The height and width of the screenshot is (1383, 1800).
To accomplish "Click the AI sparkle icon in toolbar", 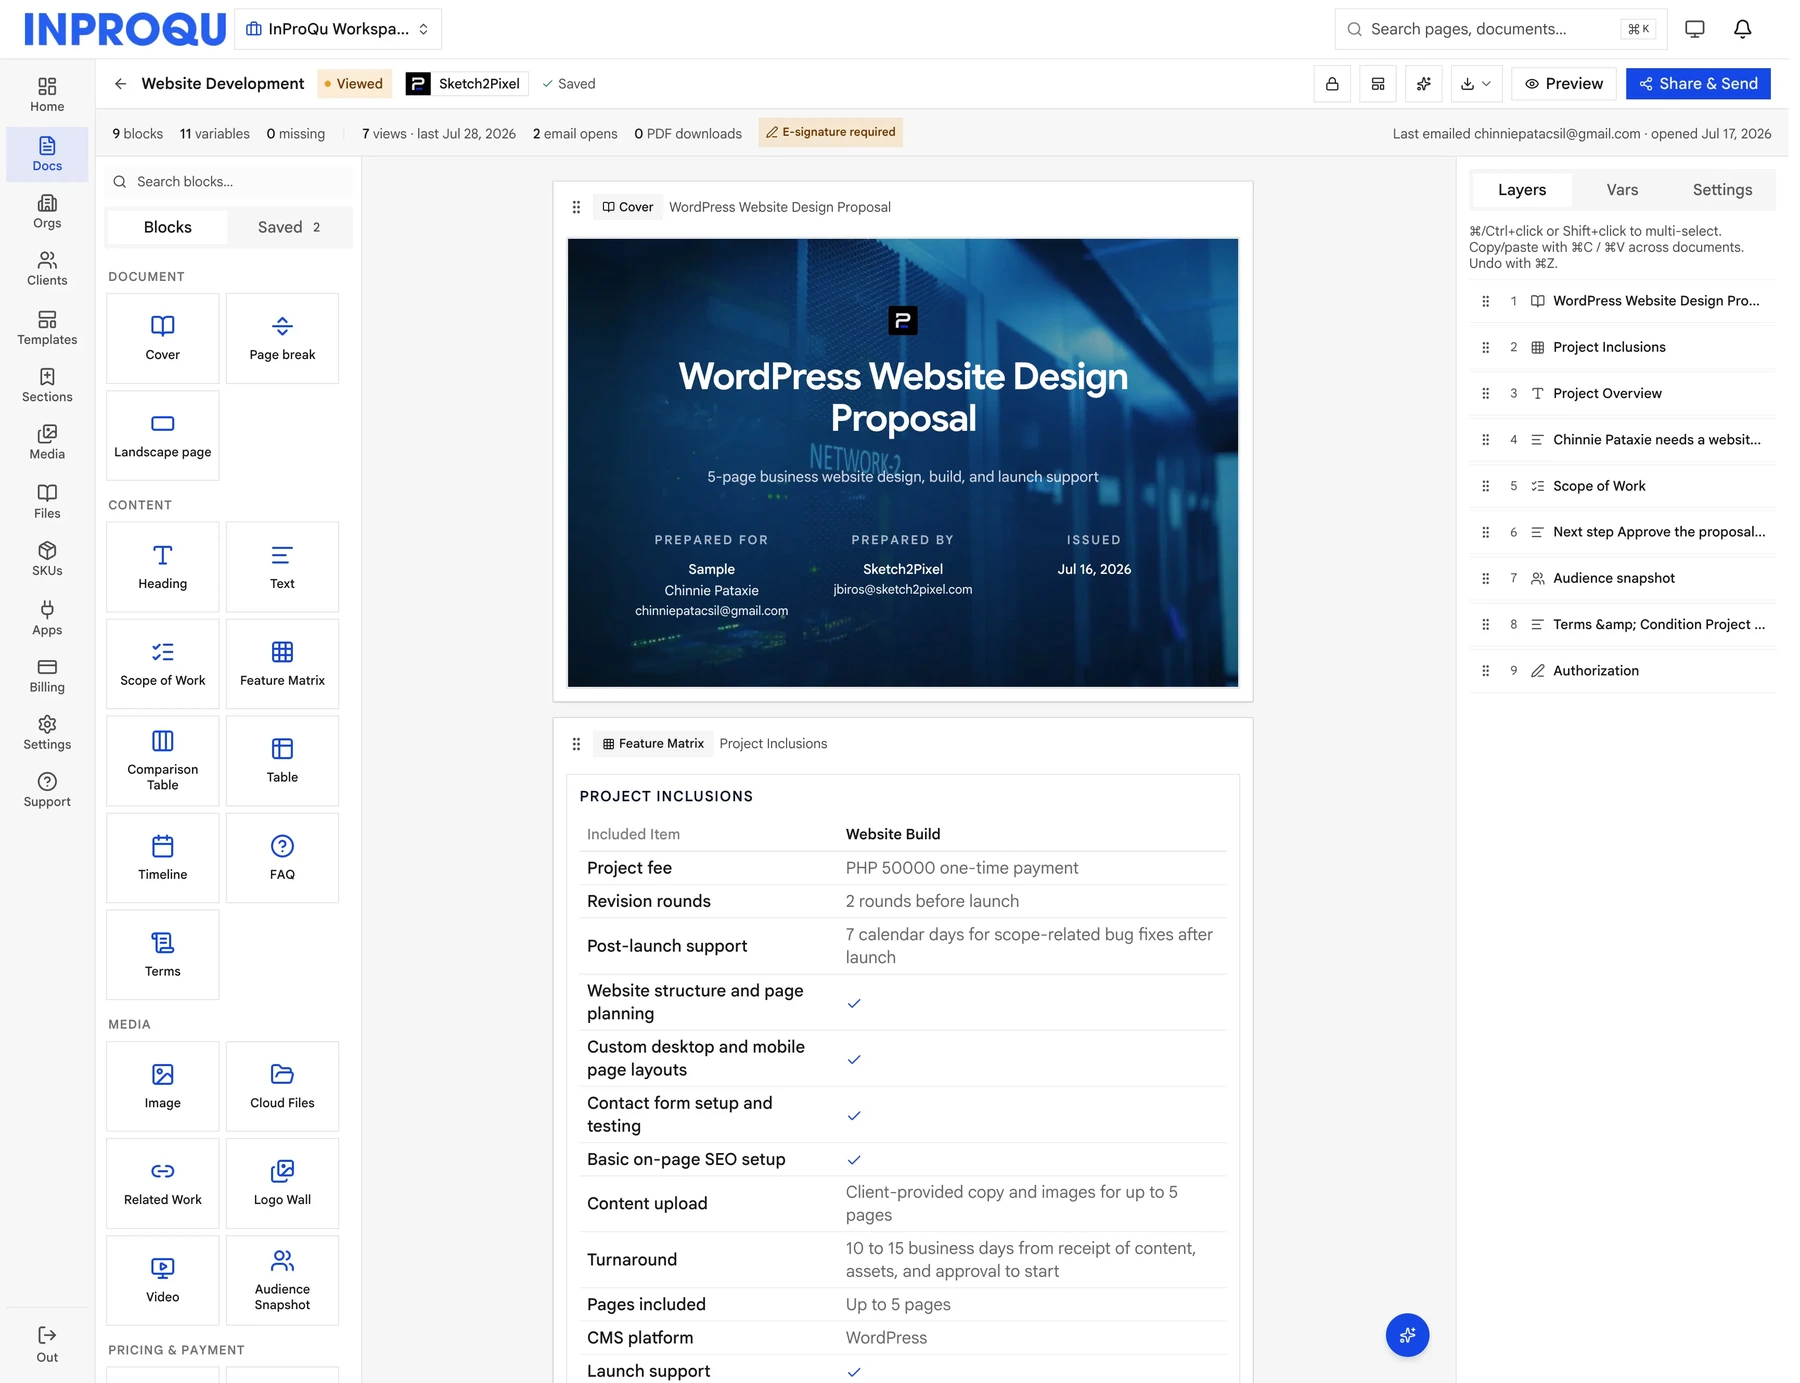I will coord(1424,84).
